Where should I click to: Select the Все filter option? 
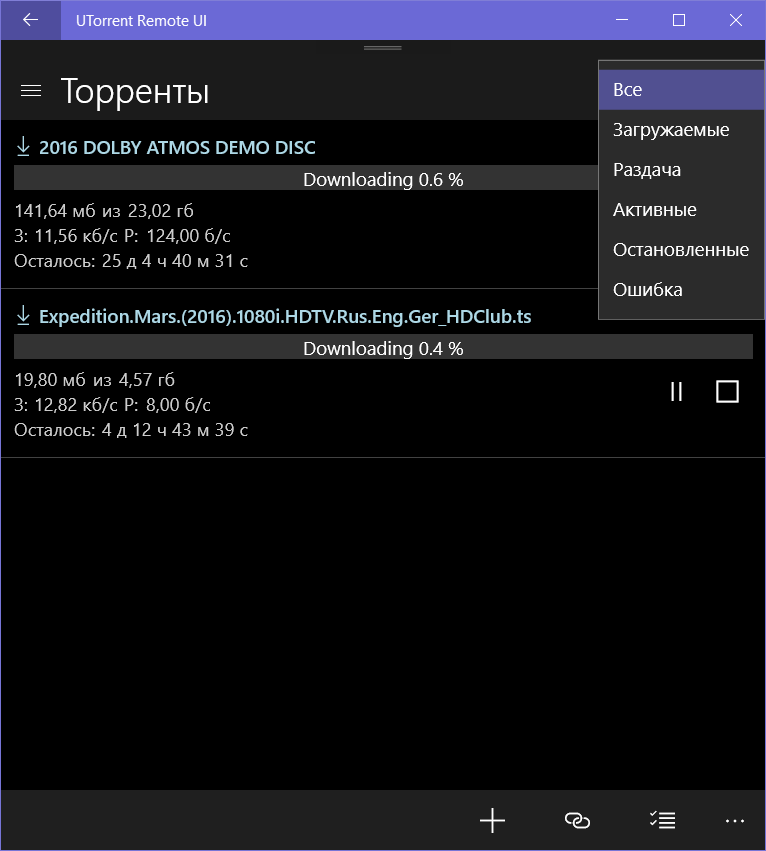coord(681,90)
